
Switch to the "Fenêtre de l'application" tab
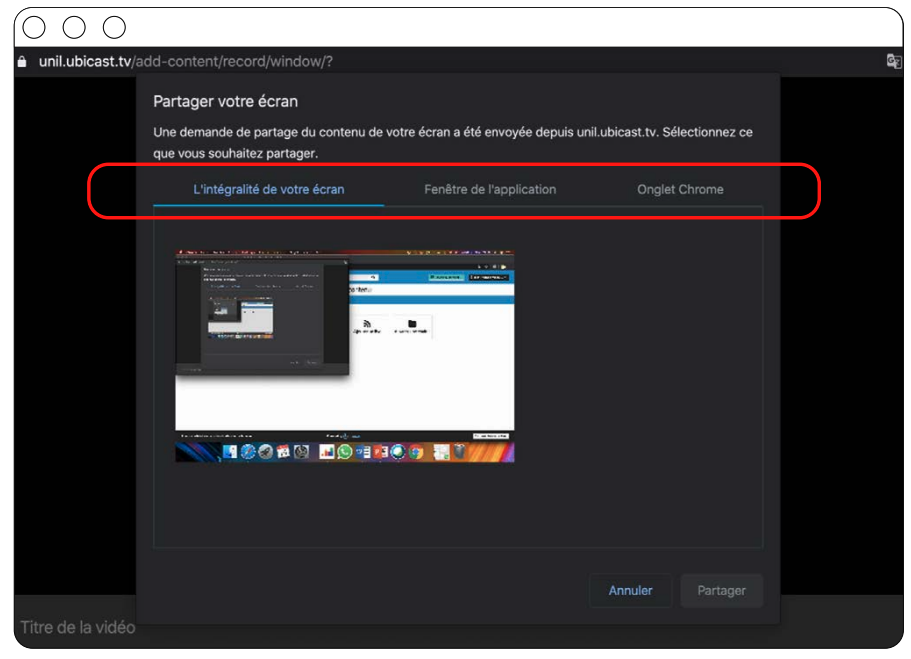click(490, 189)
